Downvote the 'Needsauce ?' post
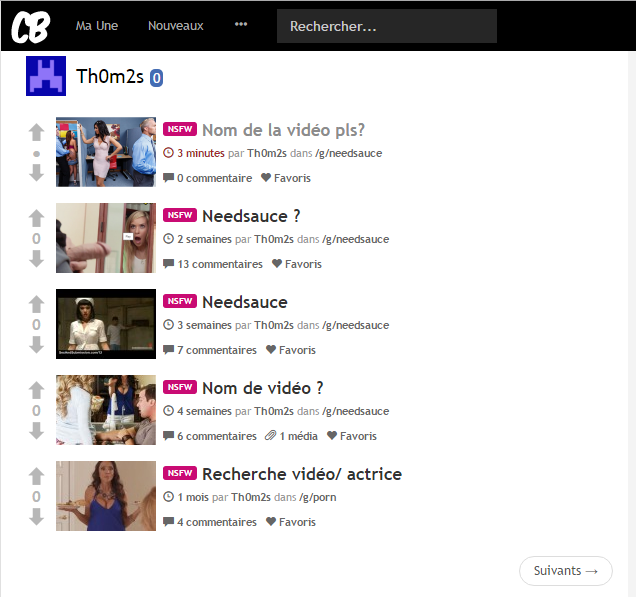636x600 pixels. (x=37, y=260)
